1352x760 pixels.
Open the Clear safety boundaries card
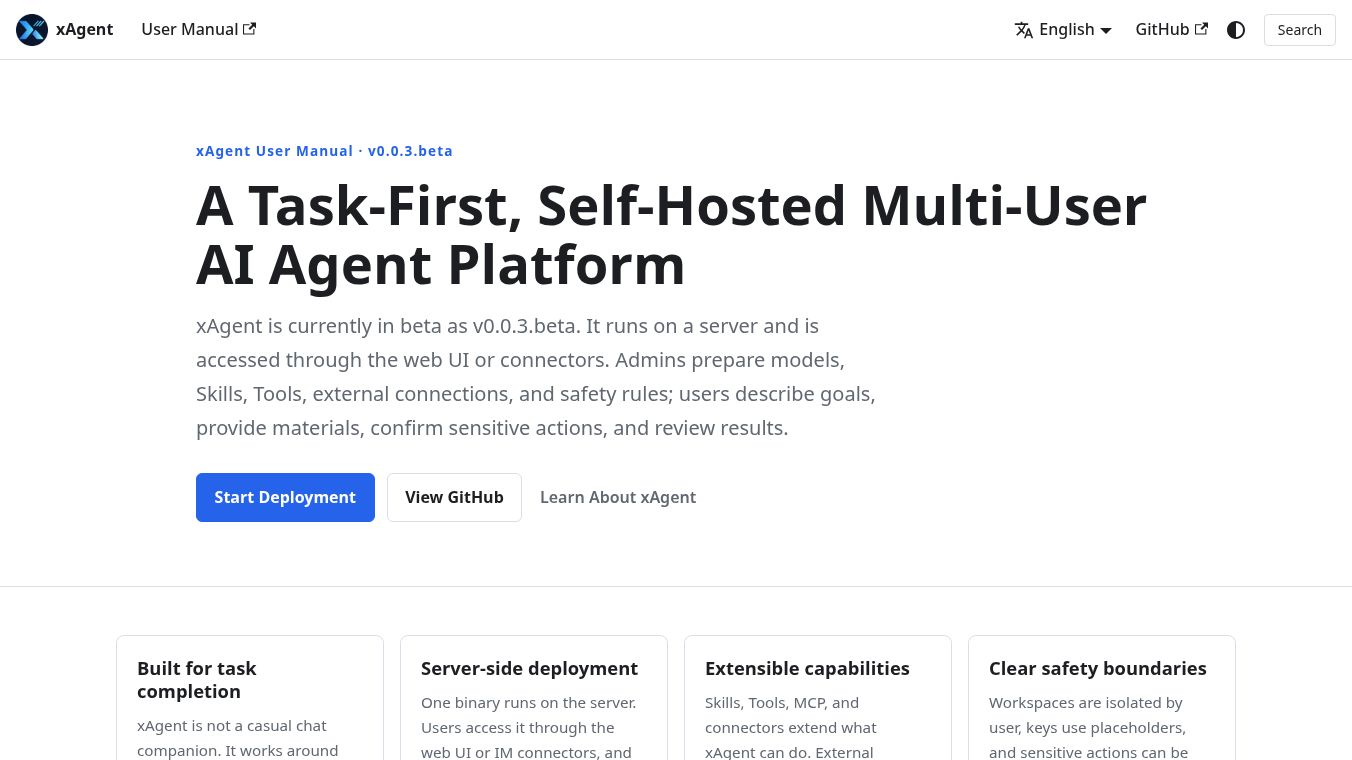point(1102,698)
